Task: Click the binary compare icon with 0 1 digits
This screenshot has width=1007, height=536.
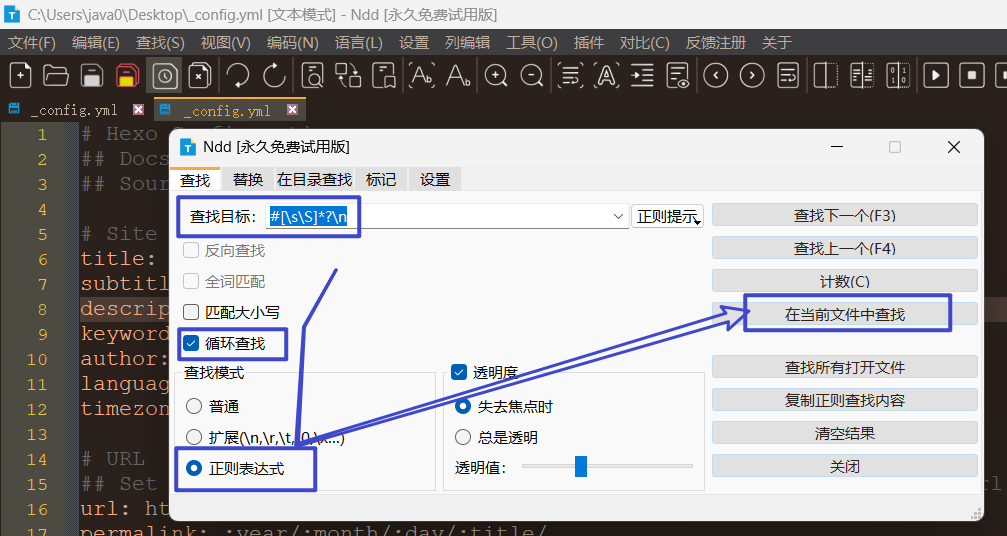Action: point(897,75)
